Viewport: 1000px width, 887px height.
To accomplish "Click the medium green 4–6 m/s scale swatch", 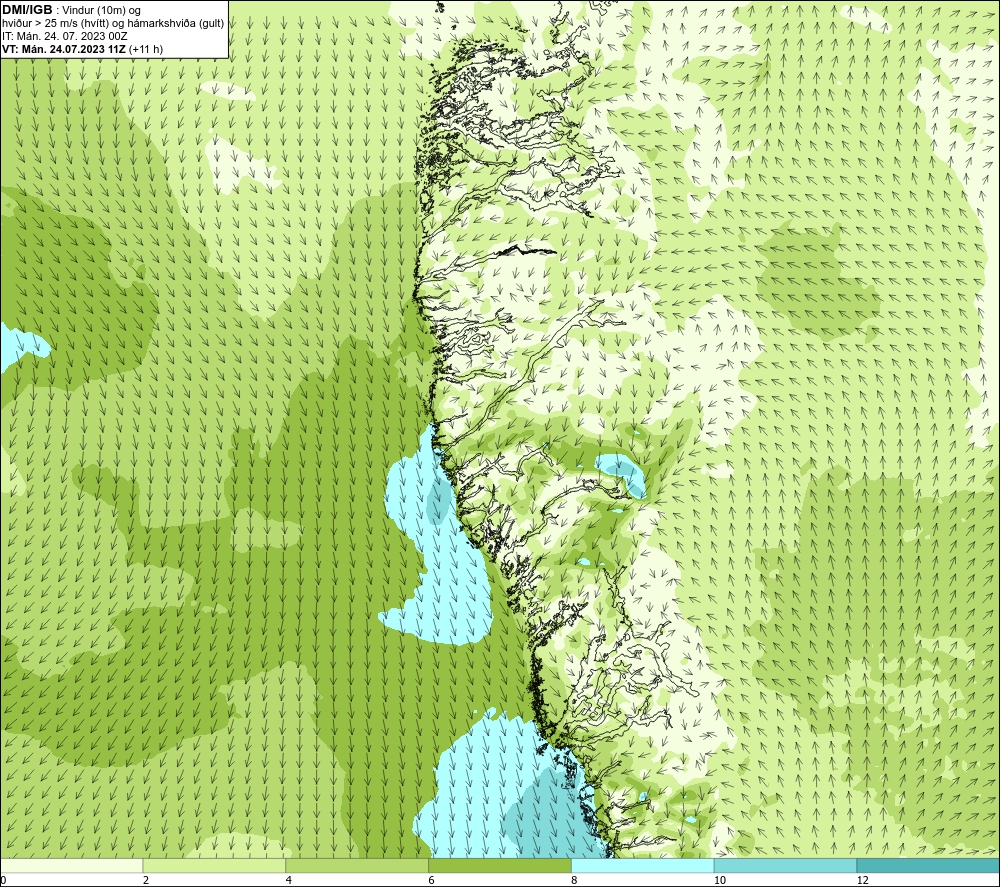I will pyautogui.click(x=357, y=865).
